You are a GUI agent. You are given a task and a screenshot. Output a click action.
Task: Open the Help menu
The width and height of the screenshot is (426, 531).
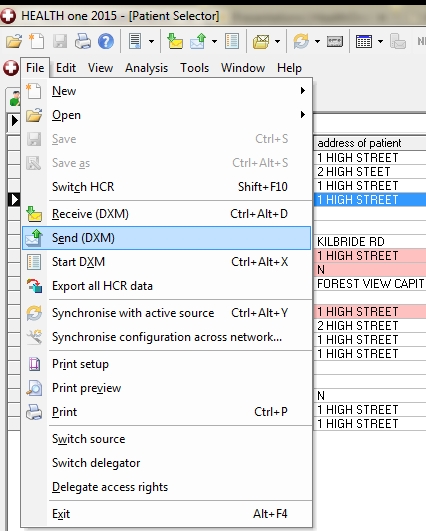[289, 68]
